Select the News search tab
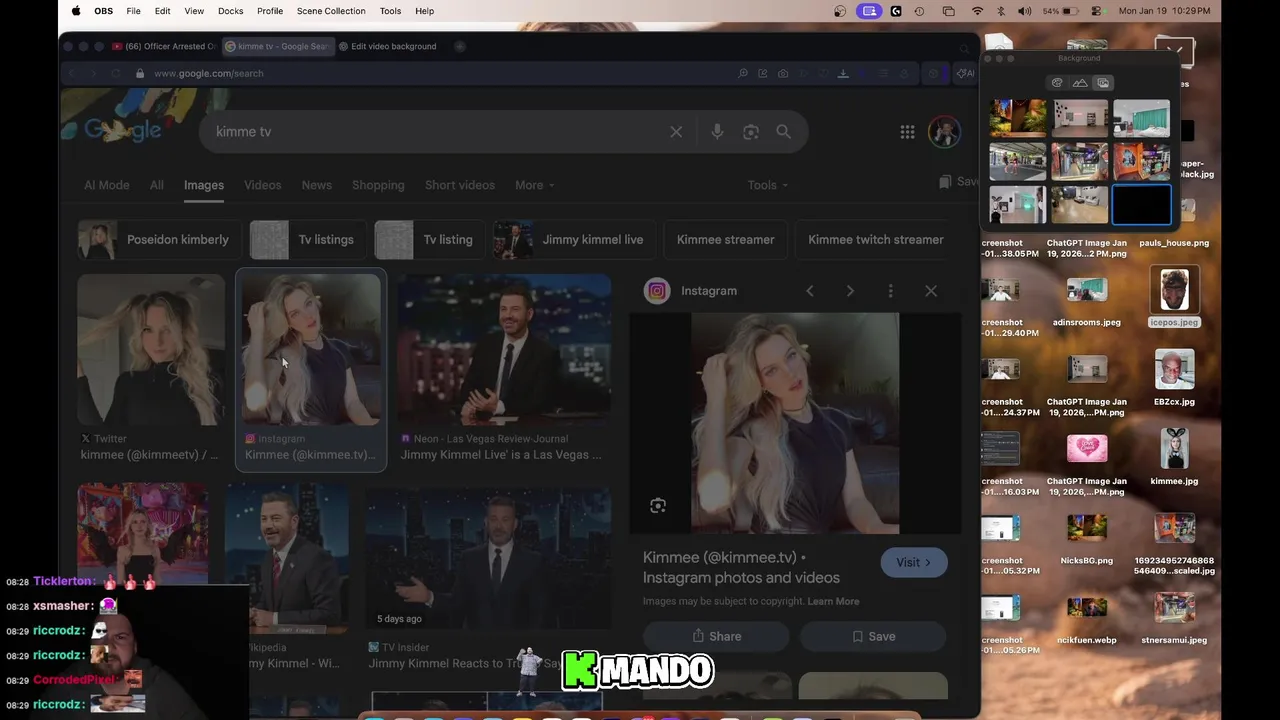The height and width of the screenshot is (720, 1280). point(317,185)
